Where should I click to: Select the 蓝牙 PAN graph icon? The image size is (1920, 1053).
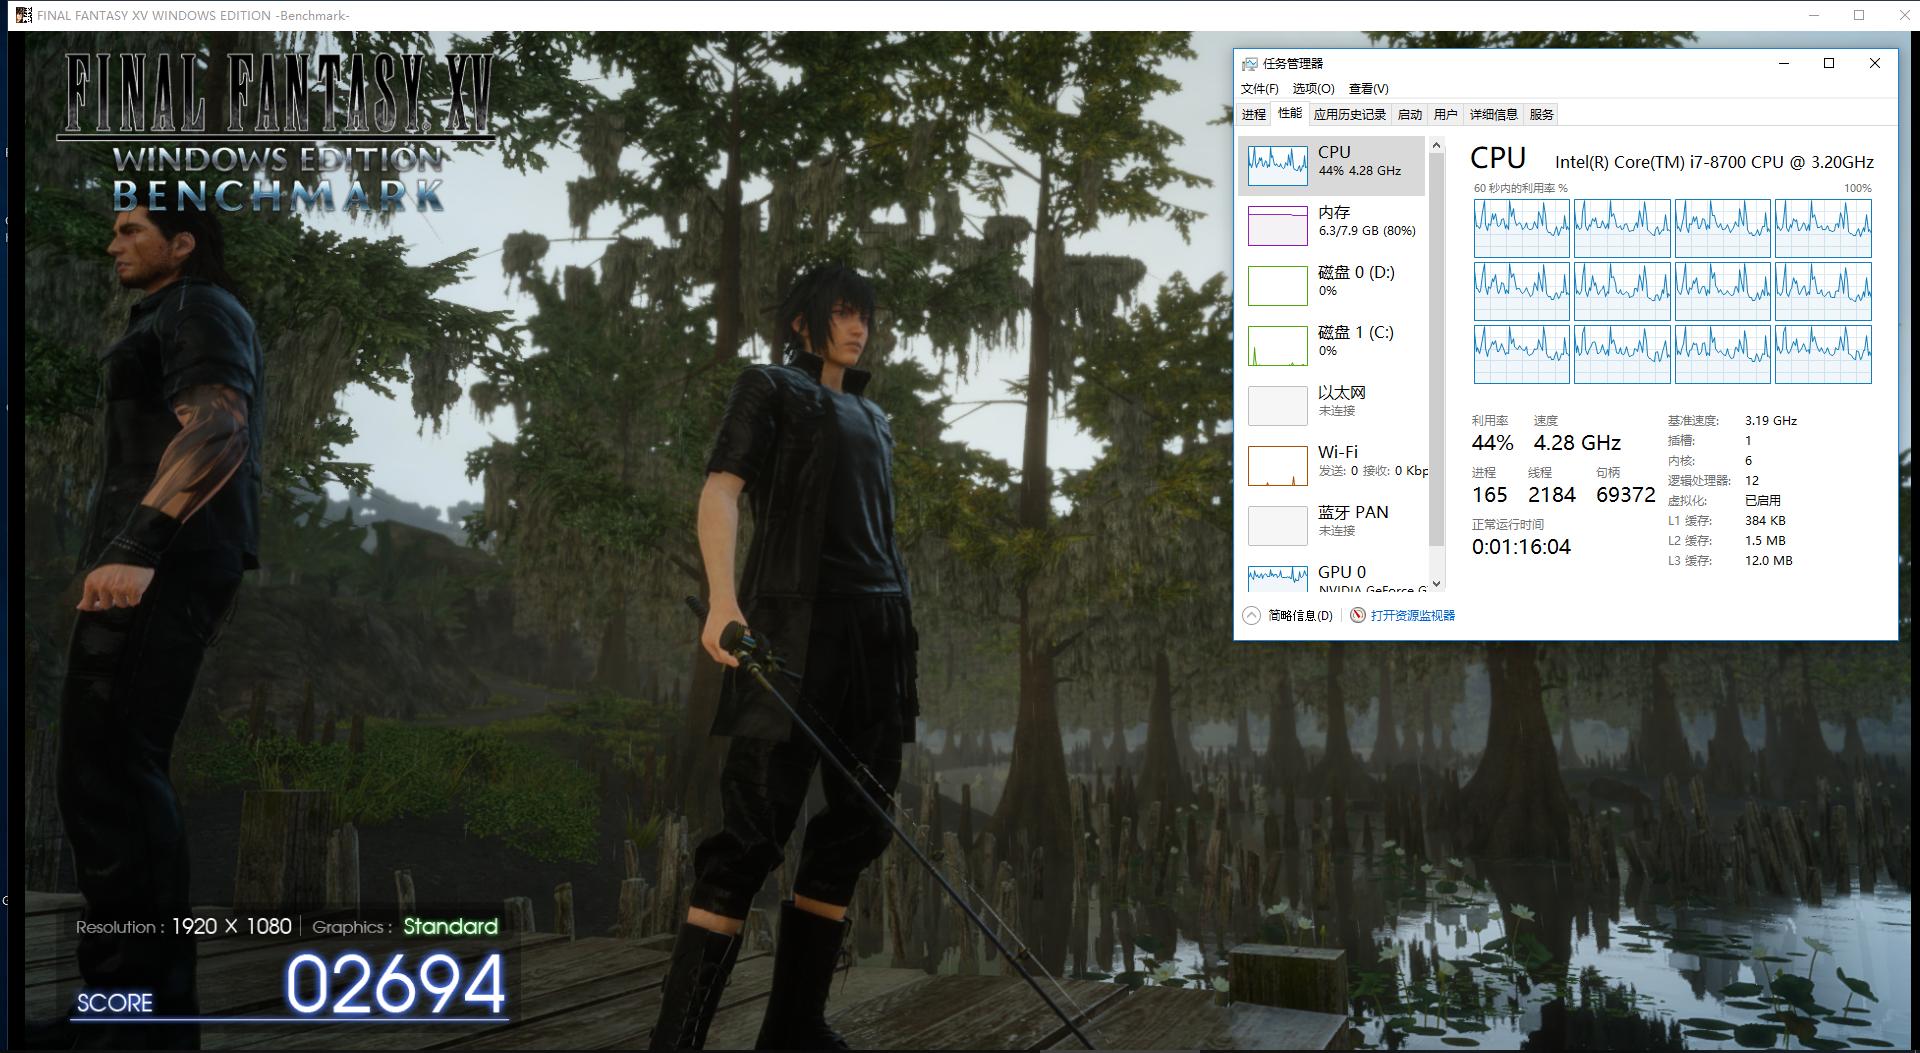1277,525
